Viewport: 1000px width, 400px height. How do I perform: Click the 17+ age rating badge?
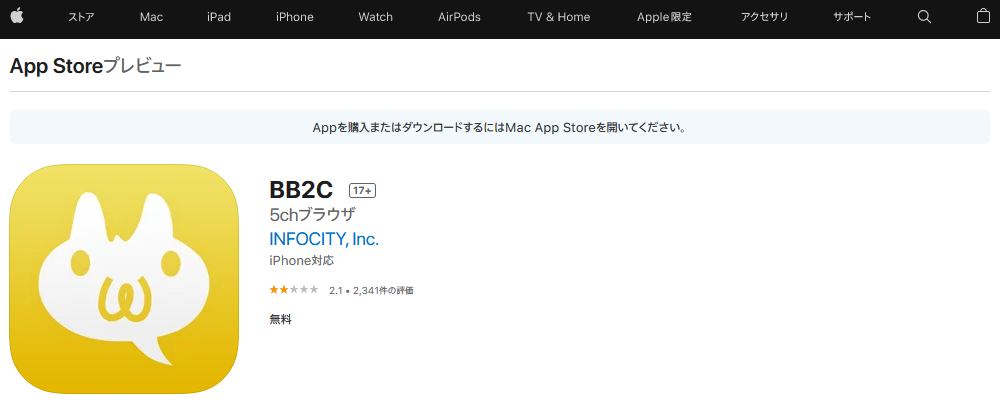click(x=362, y=190)
